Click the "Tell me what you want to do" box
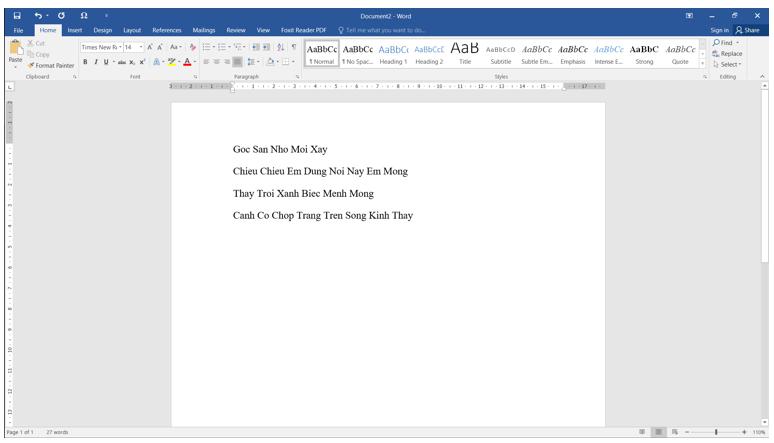 [x=385, y=30]
